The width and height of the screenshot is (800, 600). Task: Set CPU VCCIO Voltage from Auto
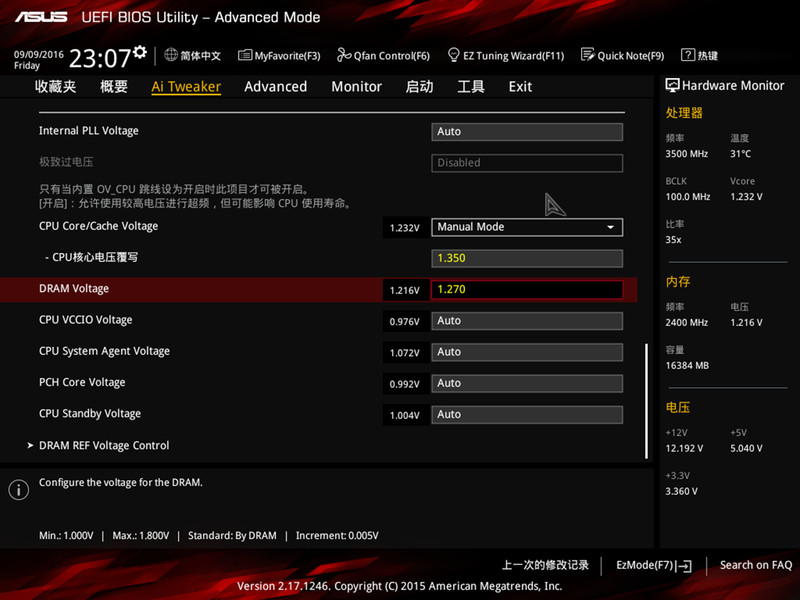(527, 320)
